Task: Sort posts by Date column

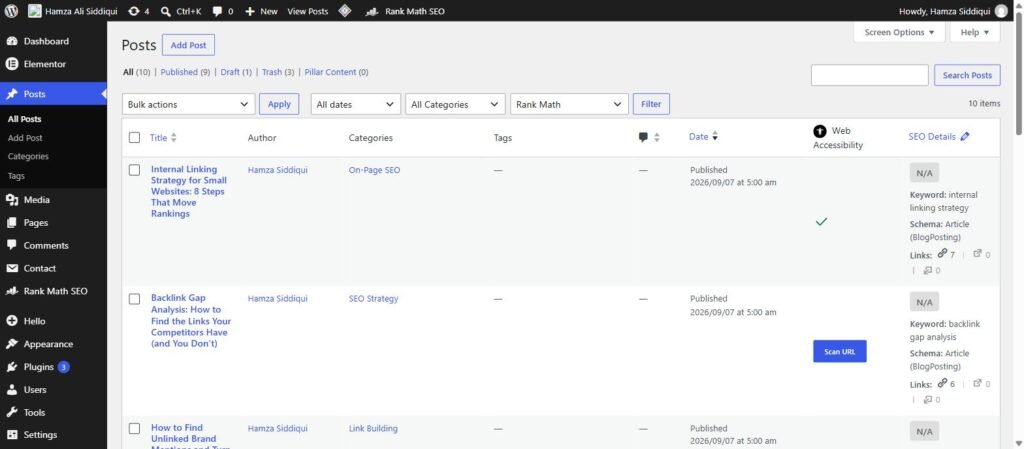Action: [x=703, y=136]
